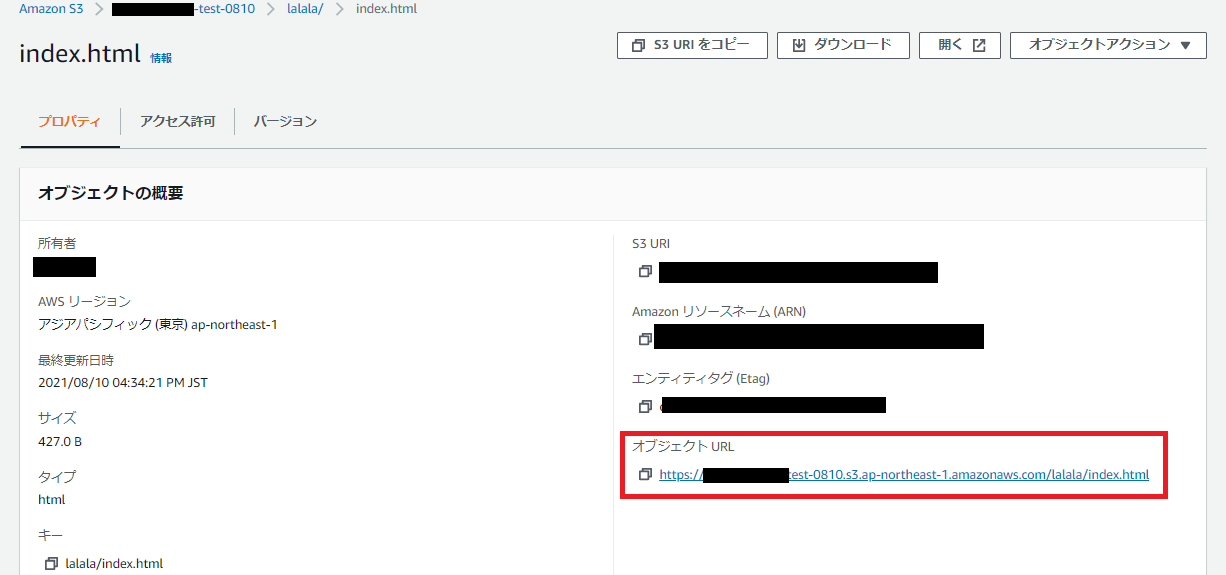Click the S3 URI をコピー button

pyautogui.click(x=692, y=45)
